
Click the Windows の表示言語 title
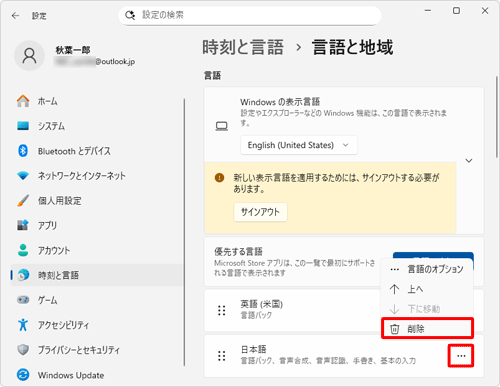coord(280,102)
